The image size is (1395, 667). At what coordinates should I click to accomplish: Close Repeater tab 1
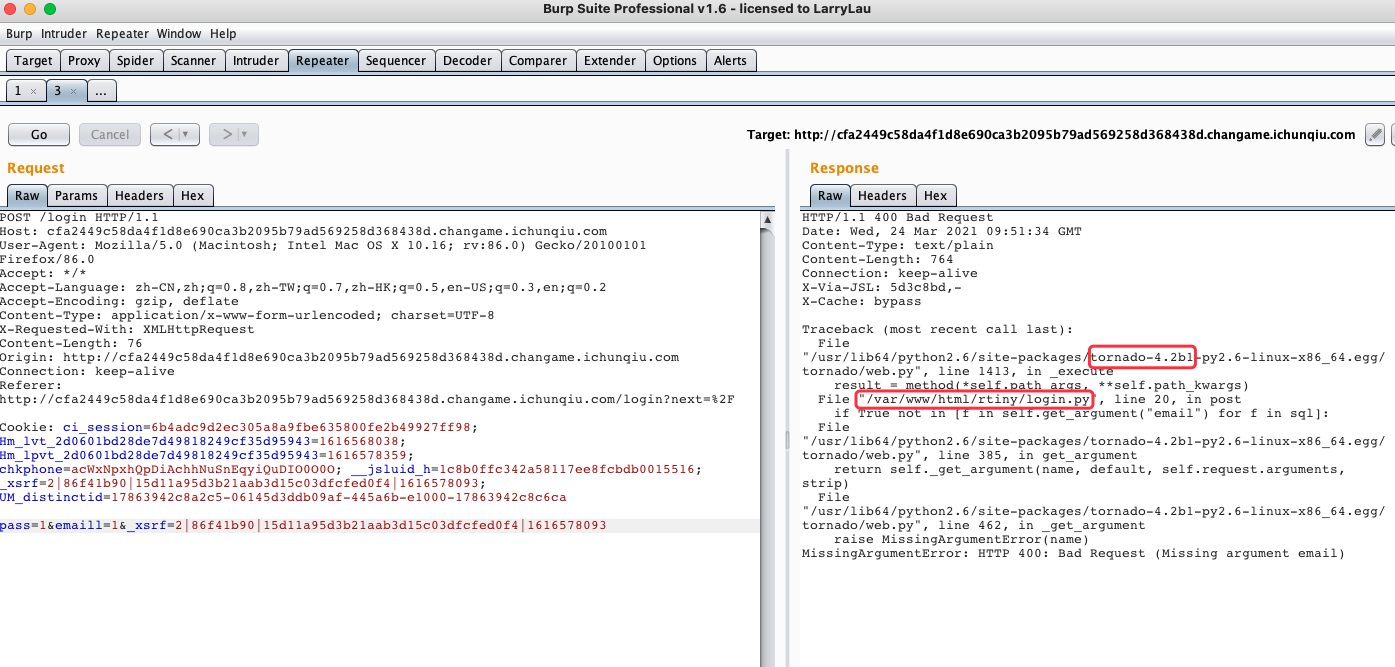(x=33, y=91)
